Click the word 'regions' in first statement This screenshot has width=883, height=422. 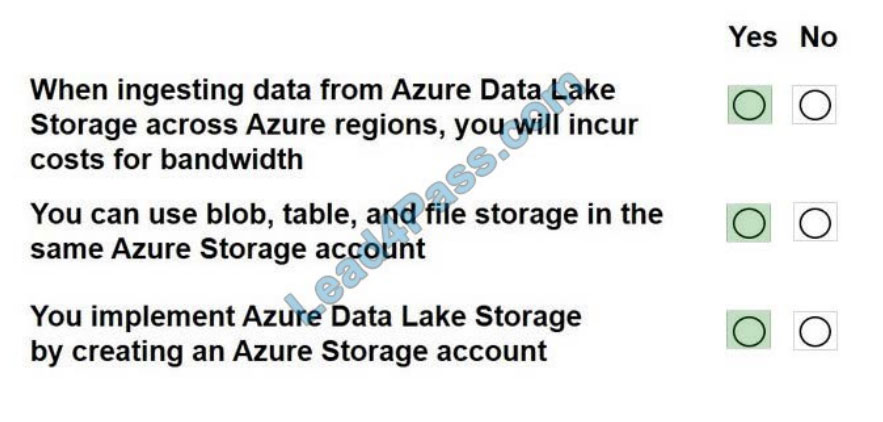387,126
